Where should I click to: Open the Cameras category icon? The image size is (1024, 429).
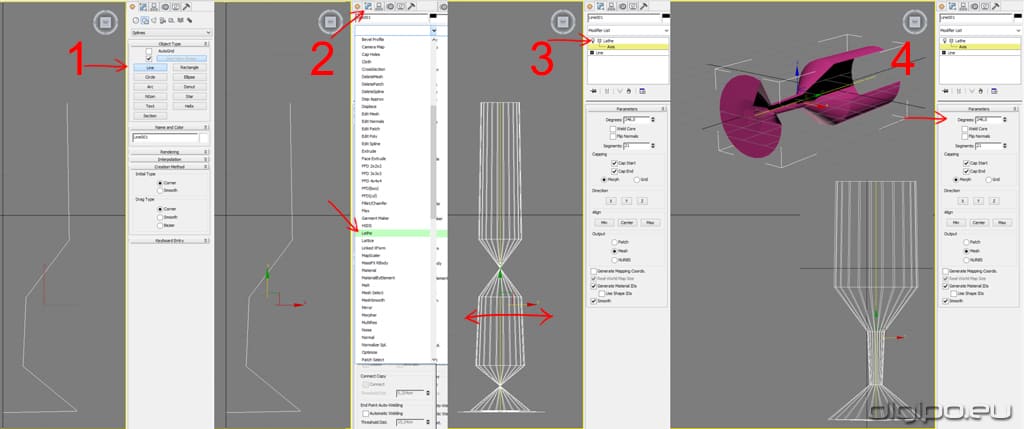coord(163,20)
